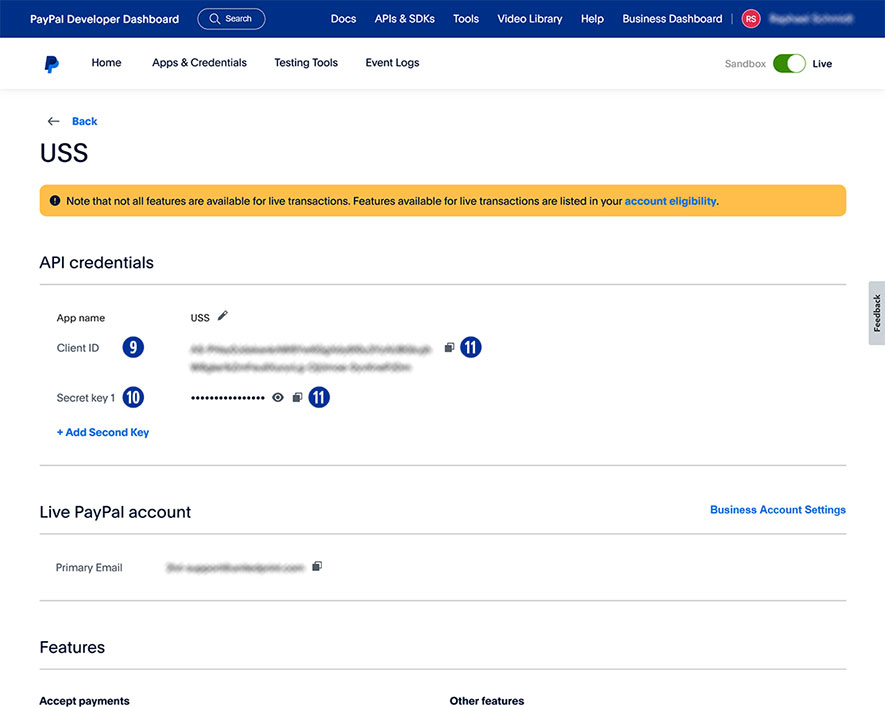Image resolution: width=885 pixels, height=707 pixels.
Task: Click the back arrow icon
Action: point(54,121)
